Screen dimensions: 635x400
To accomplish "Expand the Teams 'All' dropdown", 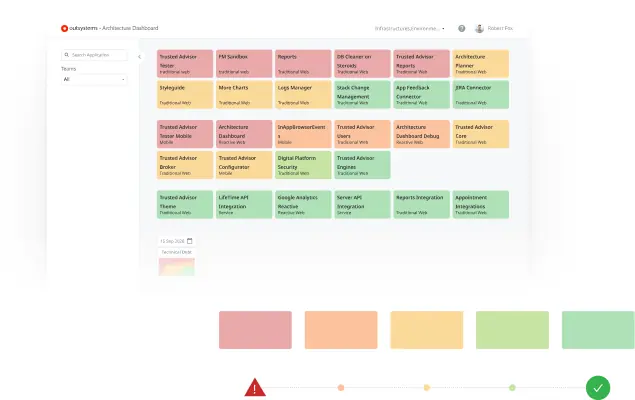I will coord(94,79).
